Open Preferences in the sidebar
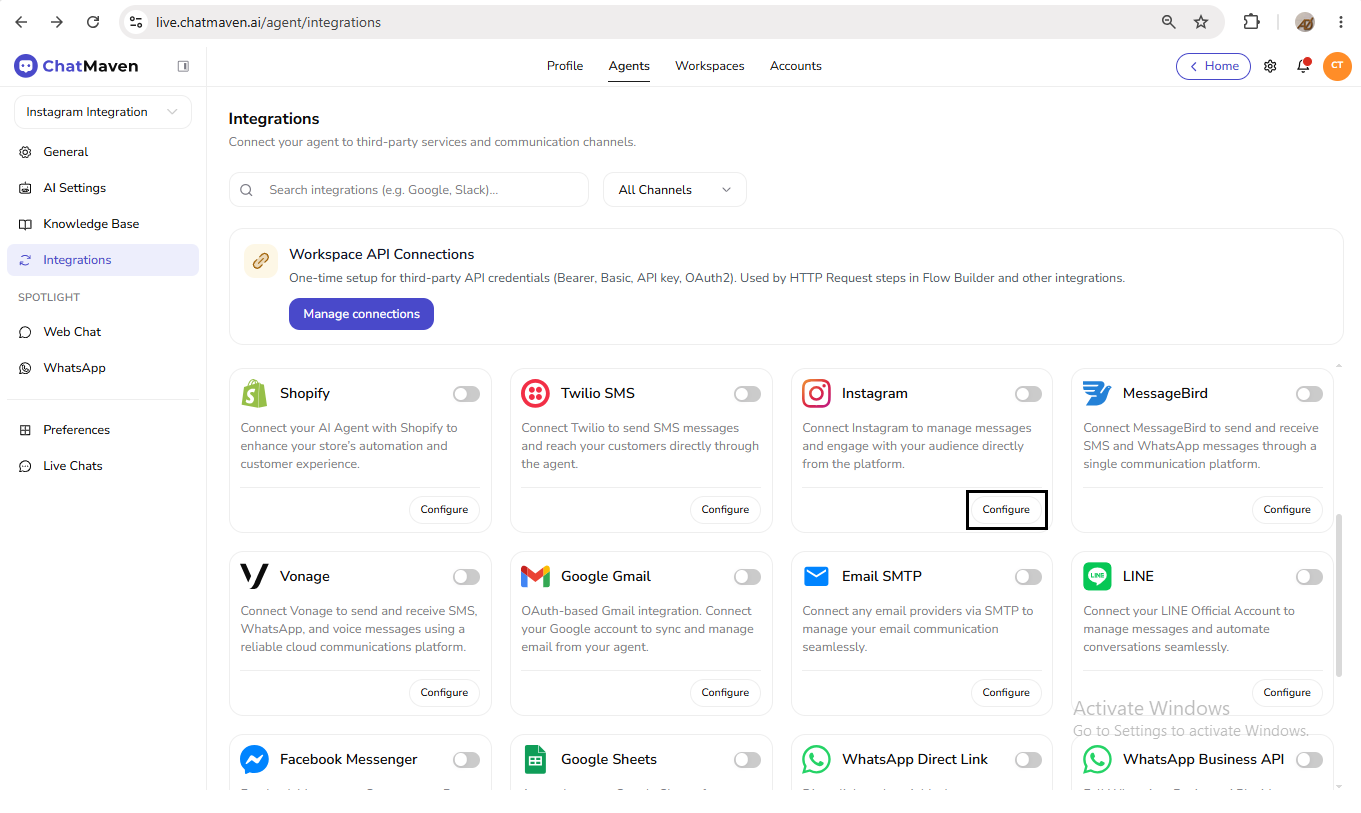Image resolution: width=1361 pixels, height=813 pixels. pyautogui.click(x=103, y=430)
